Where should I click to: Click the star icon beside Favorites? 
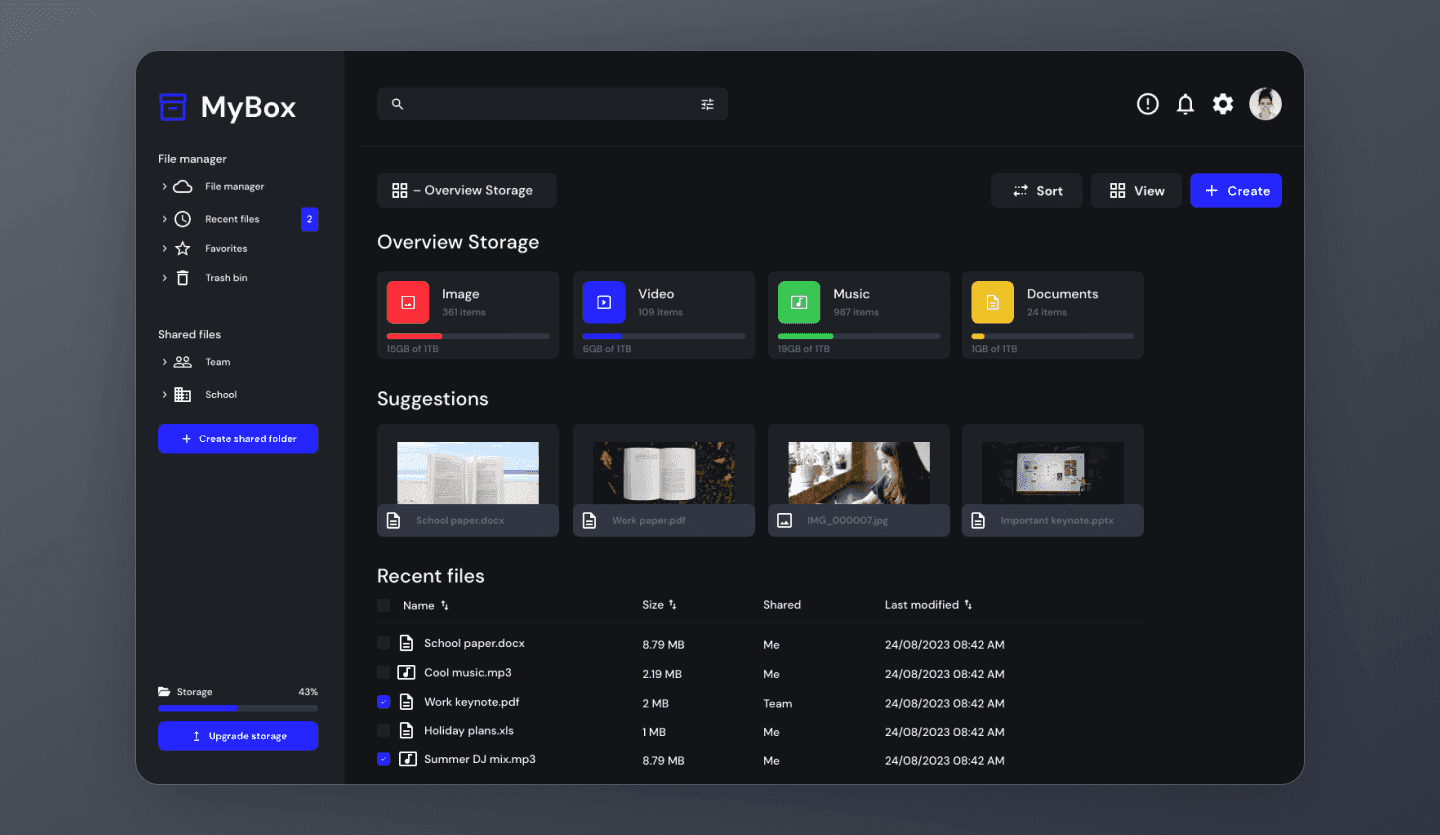183,248
